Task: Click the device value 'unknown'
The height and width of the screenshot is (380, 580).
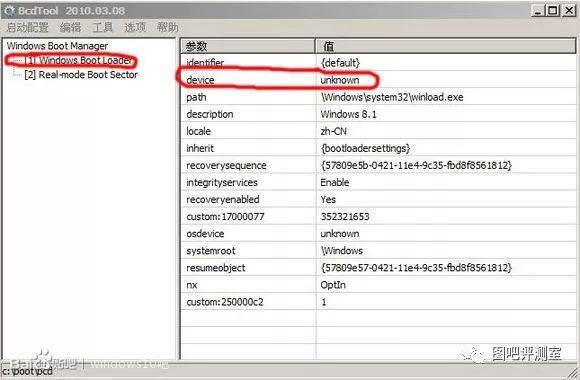Action: coord(340,80)
